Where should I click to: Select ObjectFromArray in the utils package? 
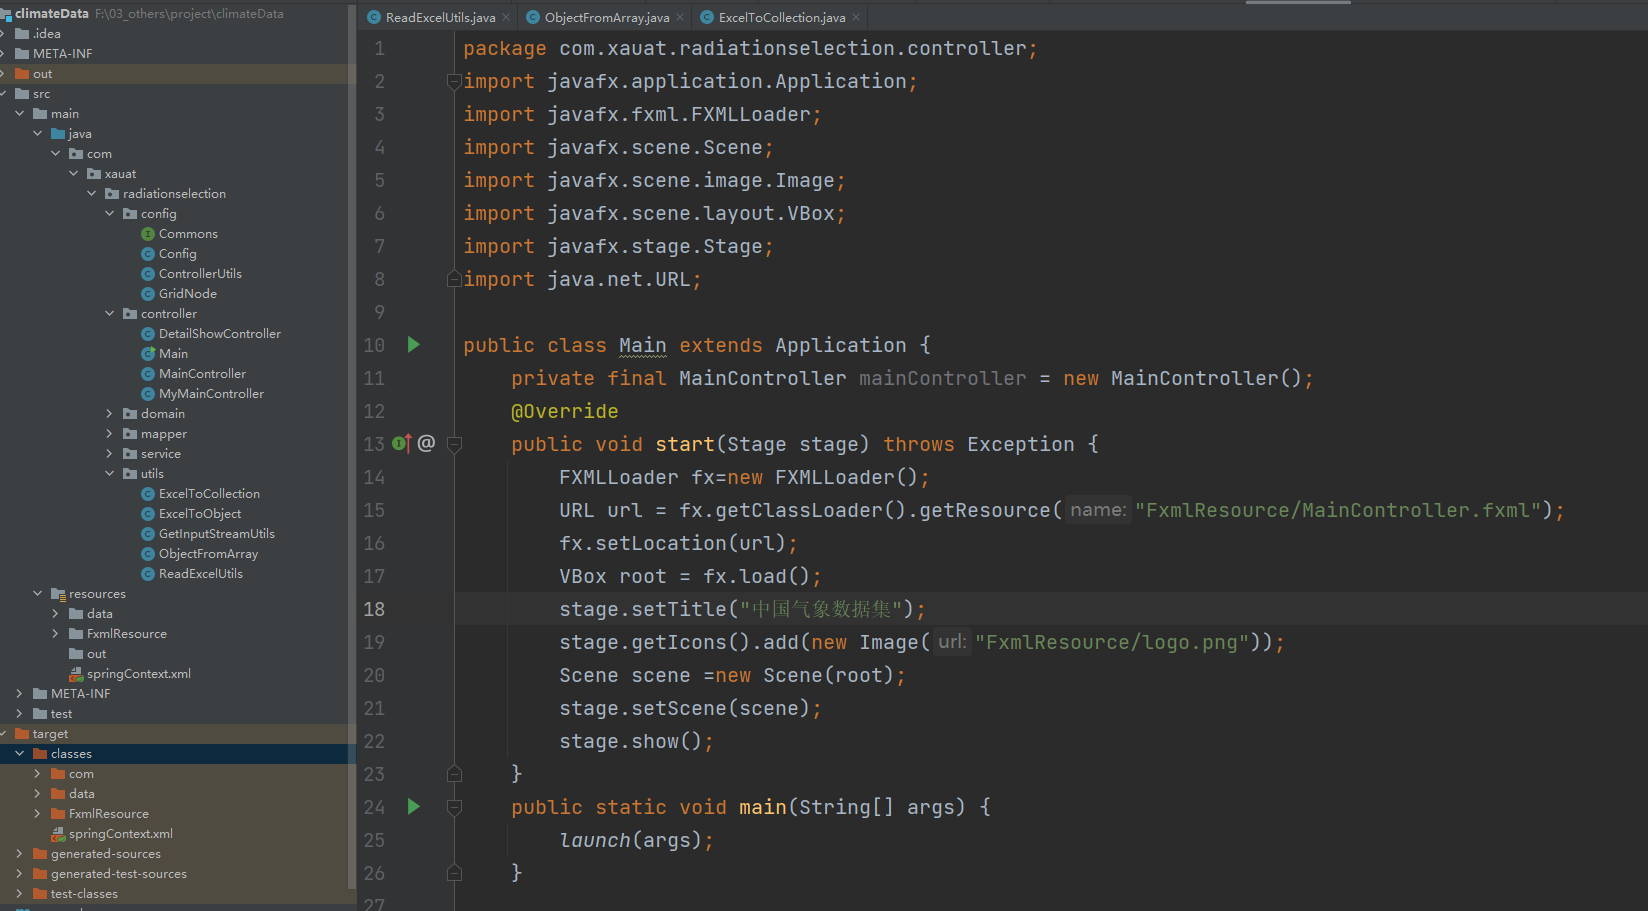coord(208,554)
